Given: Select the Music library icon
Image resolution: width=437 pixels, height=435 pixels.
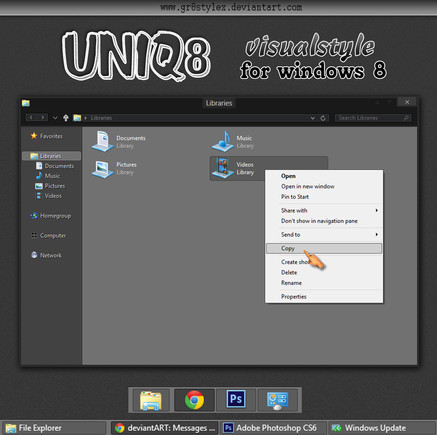Looking at the screenshot, I should pyautogui.click(x=223, y=141).
